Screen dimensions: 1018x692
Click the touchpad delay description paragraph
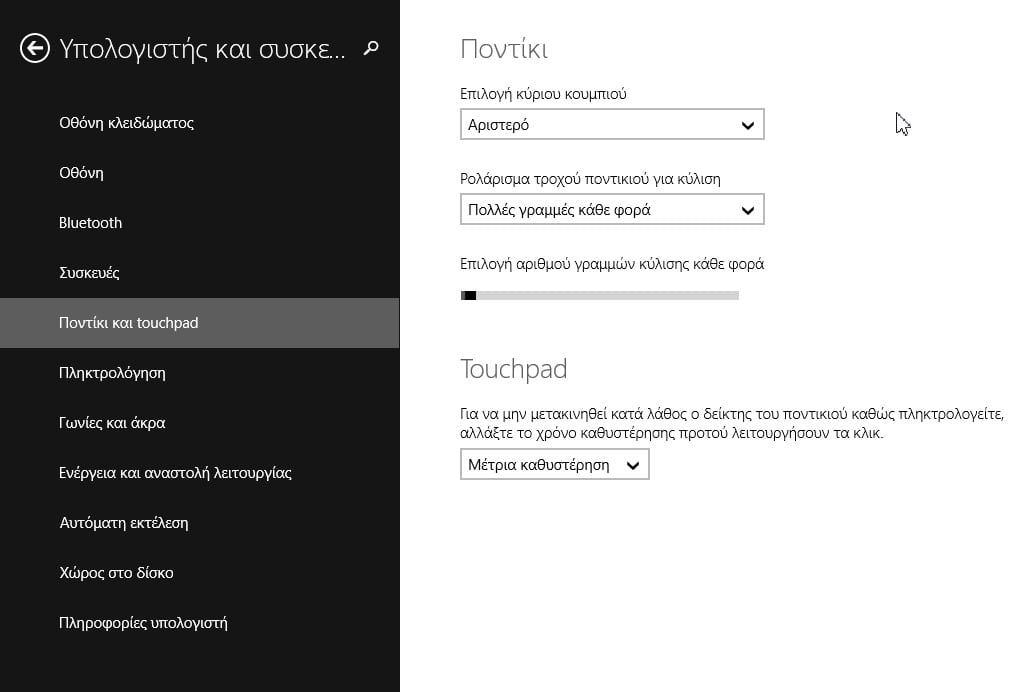click(x=732, y=423)
